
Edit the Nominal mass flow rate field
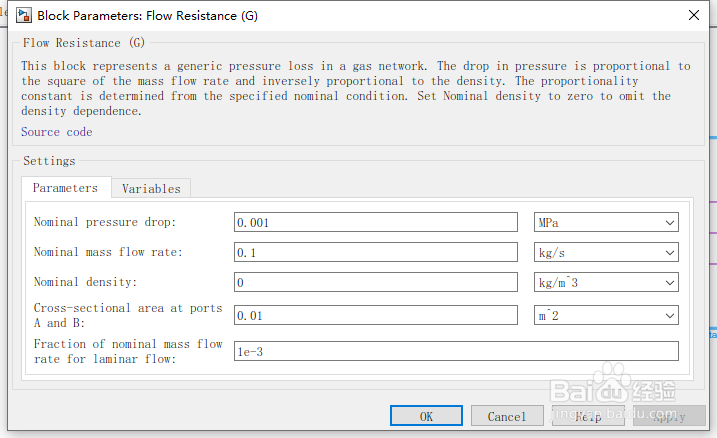point(376,252)
